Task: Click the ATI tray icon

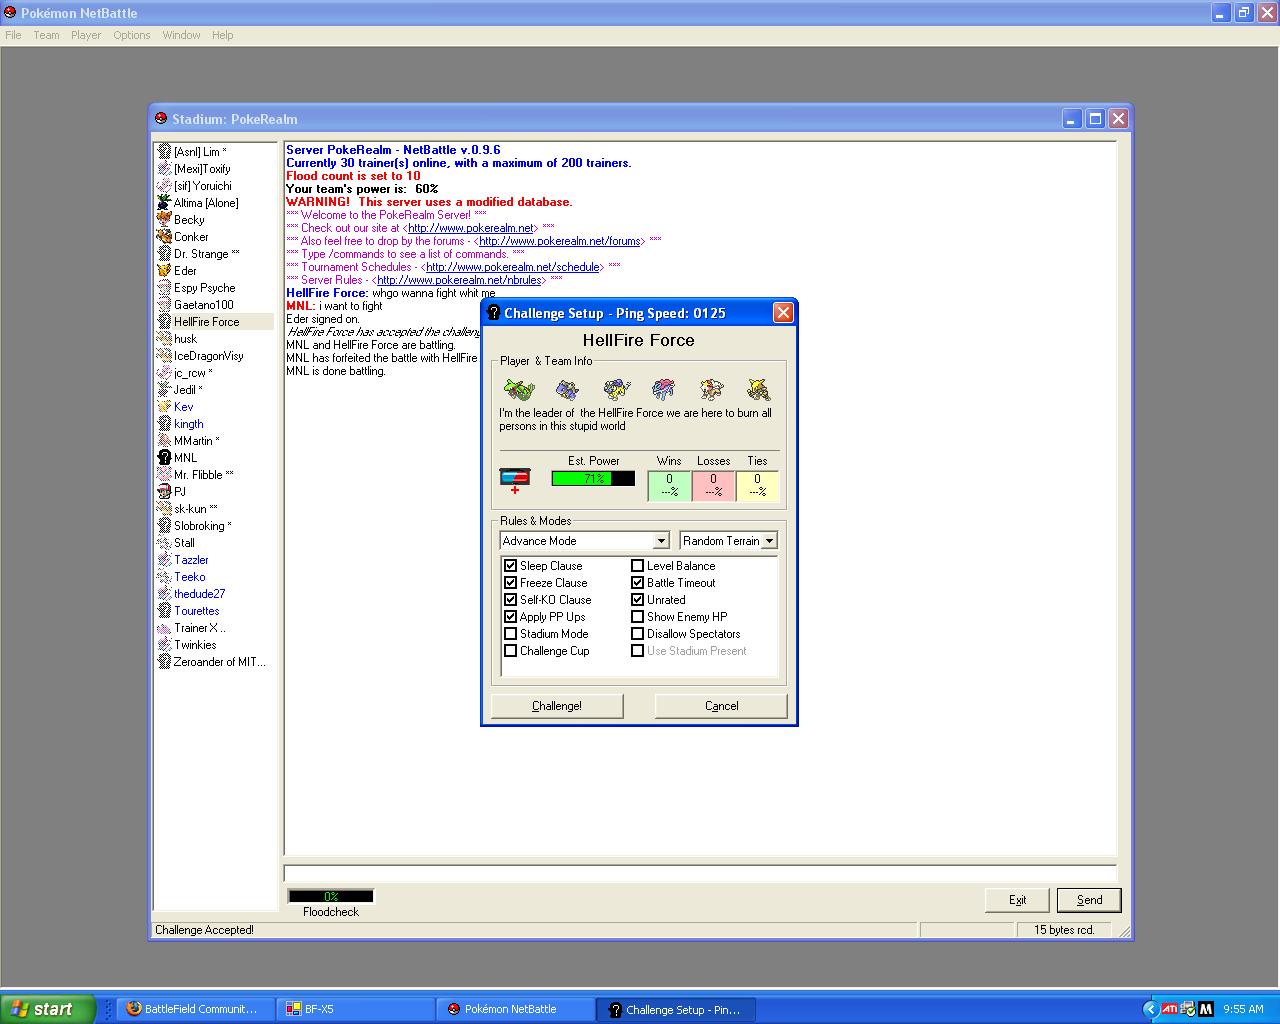Action: click(x=1170, y=1009)
